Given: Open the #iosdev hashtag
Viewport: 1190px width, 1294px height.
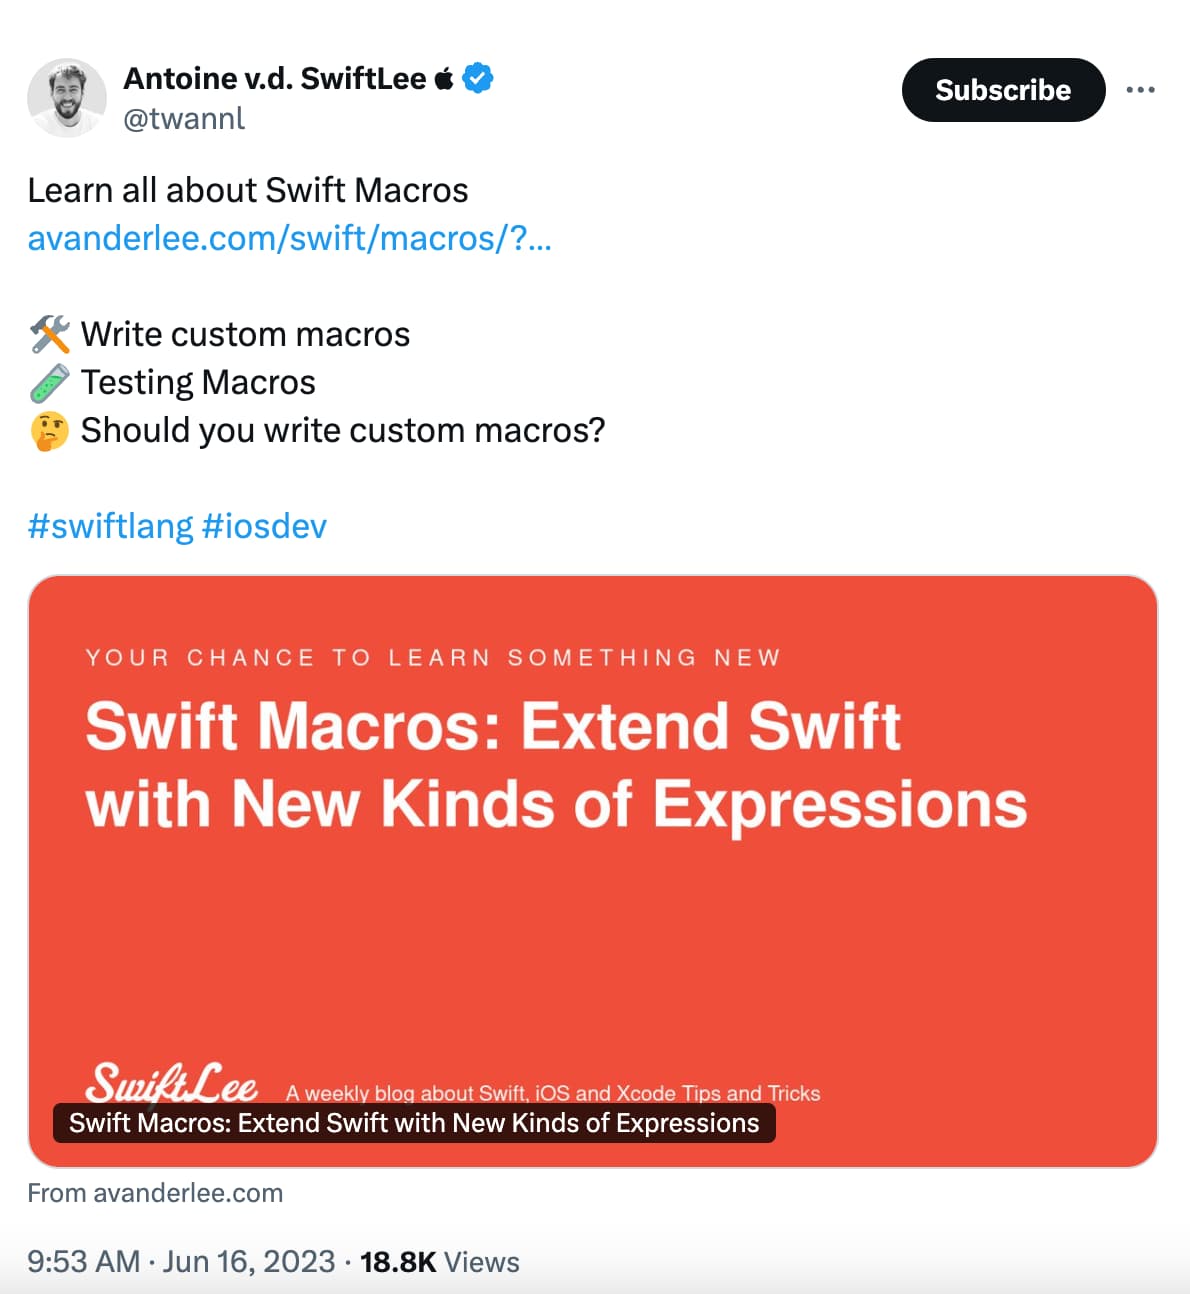Looking at the screenshot, I should point(264,525).
